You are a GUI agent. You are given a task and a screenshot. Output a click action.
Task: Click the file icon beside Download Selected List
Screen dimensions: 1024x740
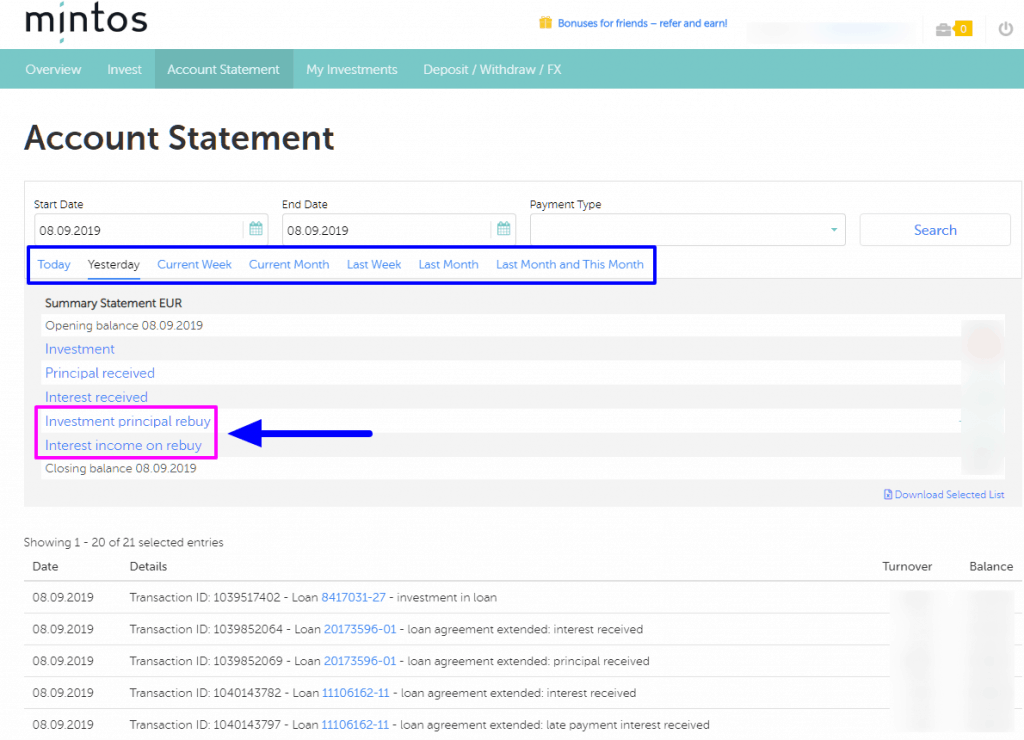(888, 494)
